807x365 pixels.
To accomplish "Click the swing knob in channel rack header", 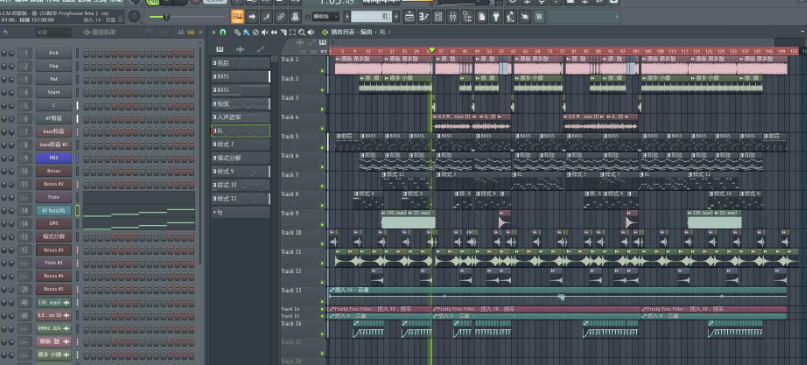I will point(148,32).
